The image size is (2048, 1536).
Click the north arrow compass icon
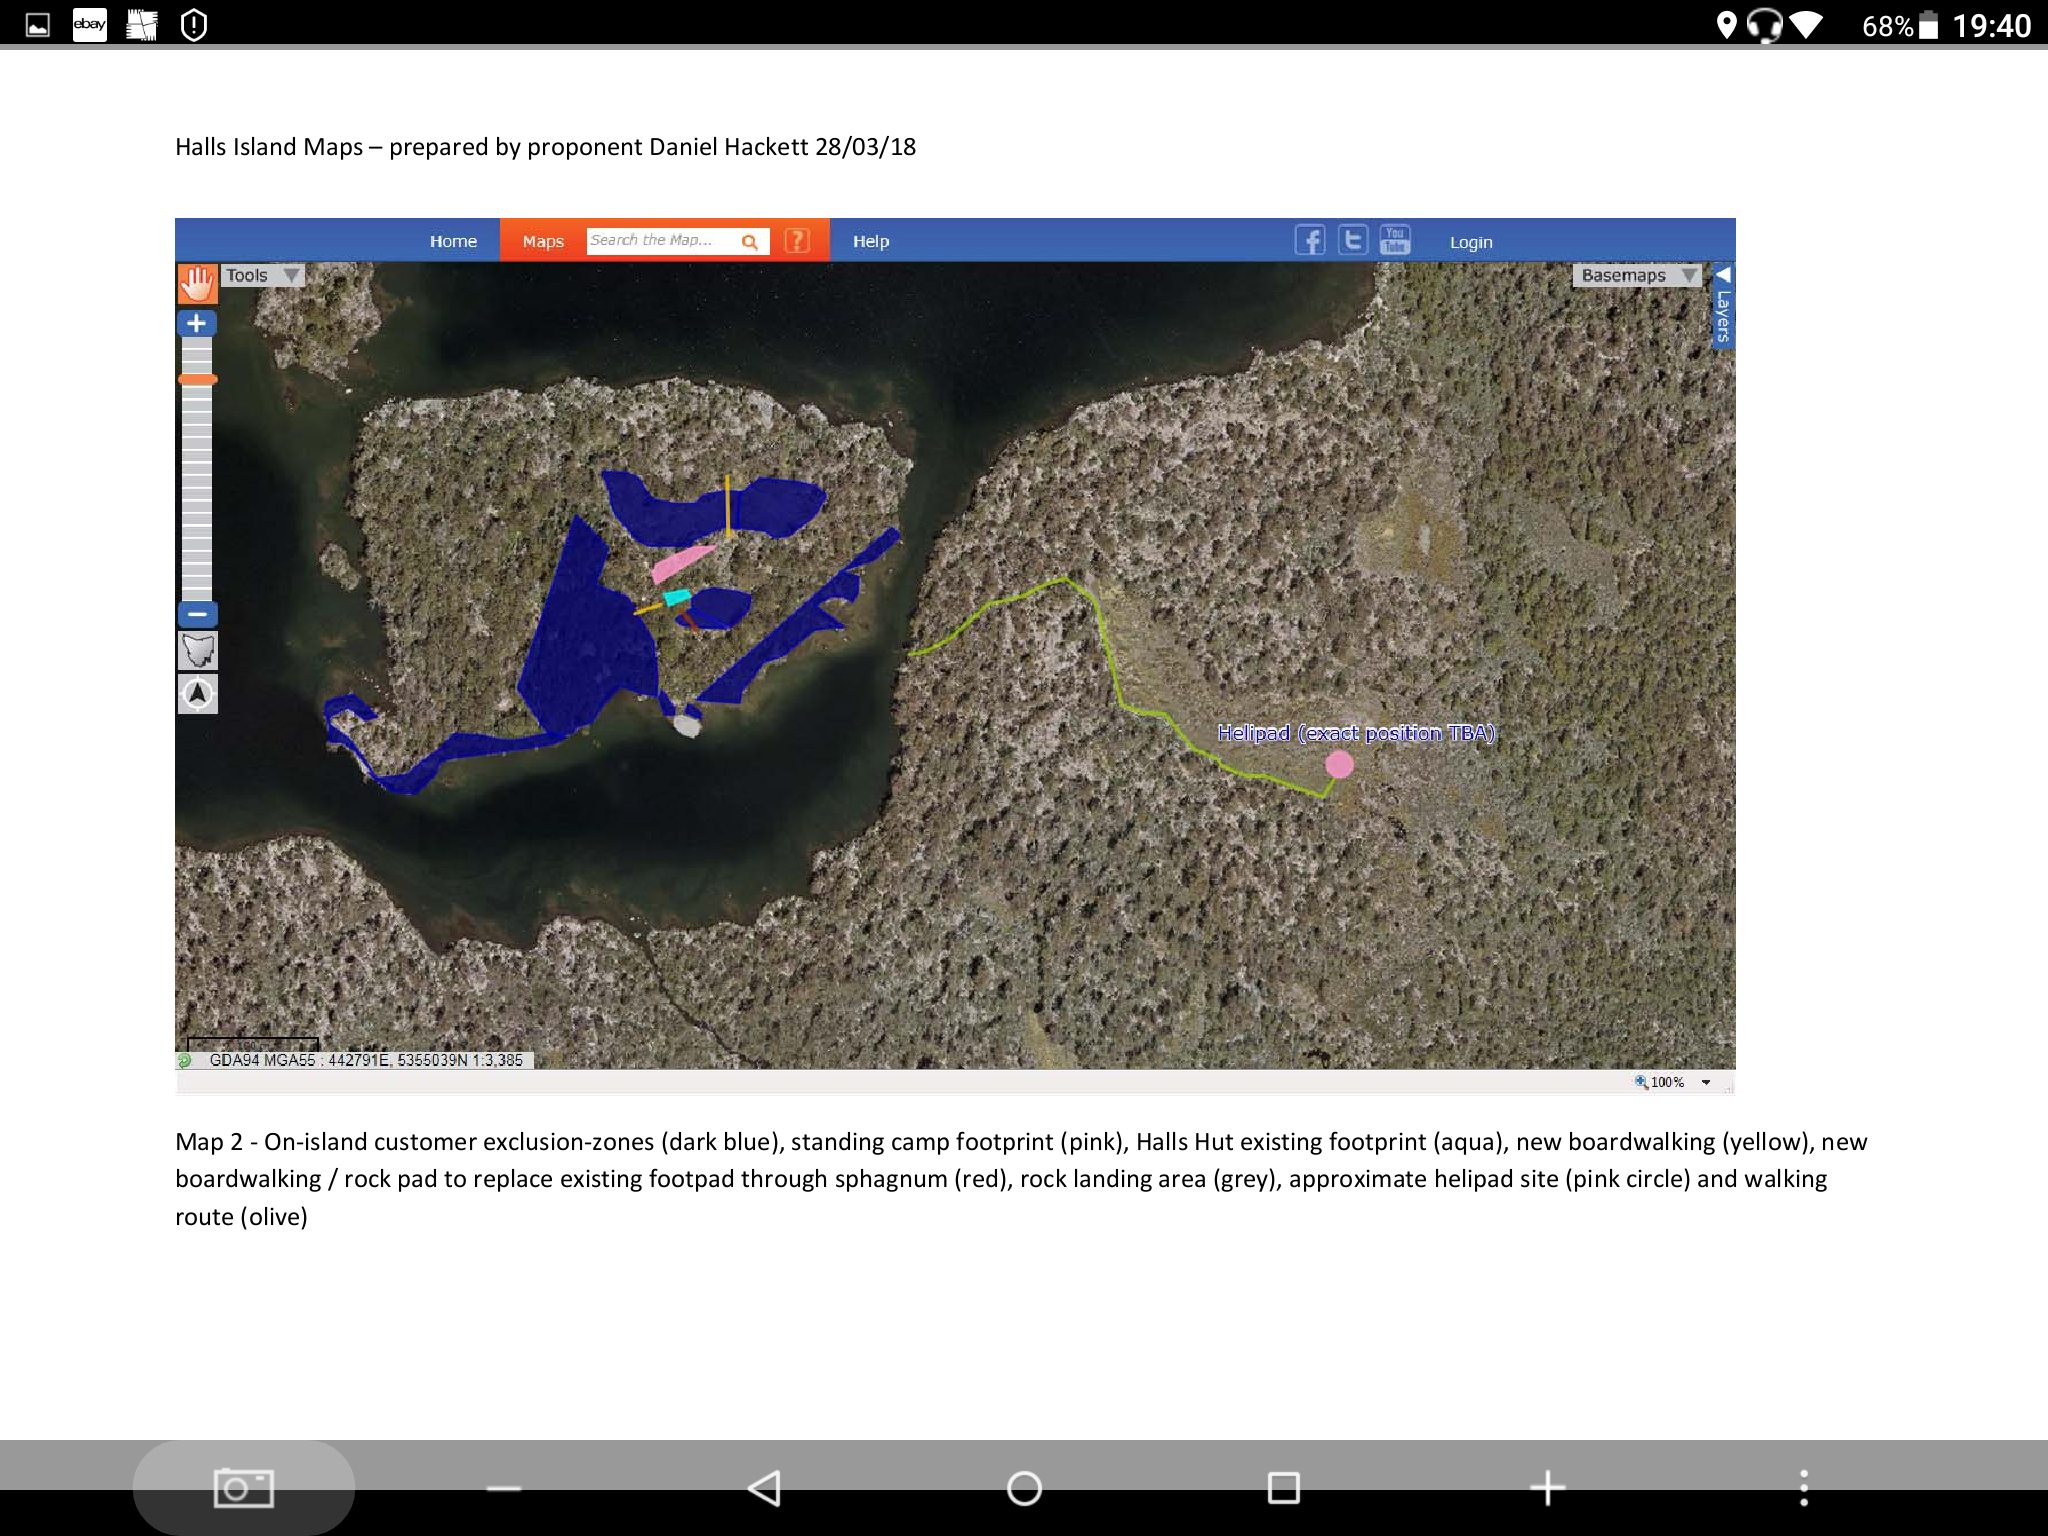pos(197,693)
